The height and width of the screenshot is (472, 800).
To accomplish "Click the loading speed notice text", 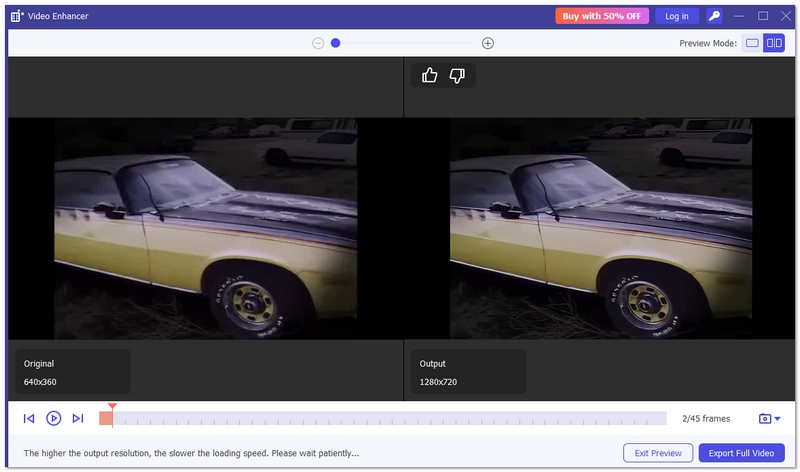I will tap(191, 453).
